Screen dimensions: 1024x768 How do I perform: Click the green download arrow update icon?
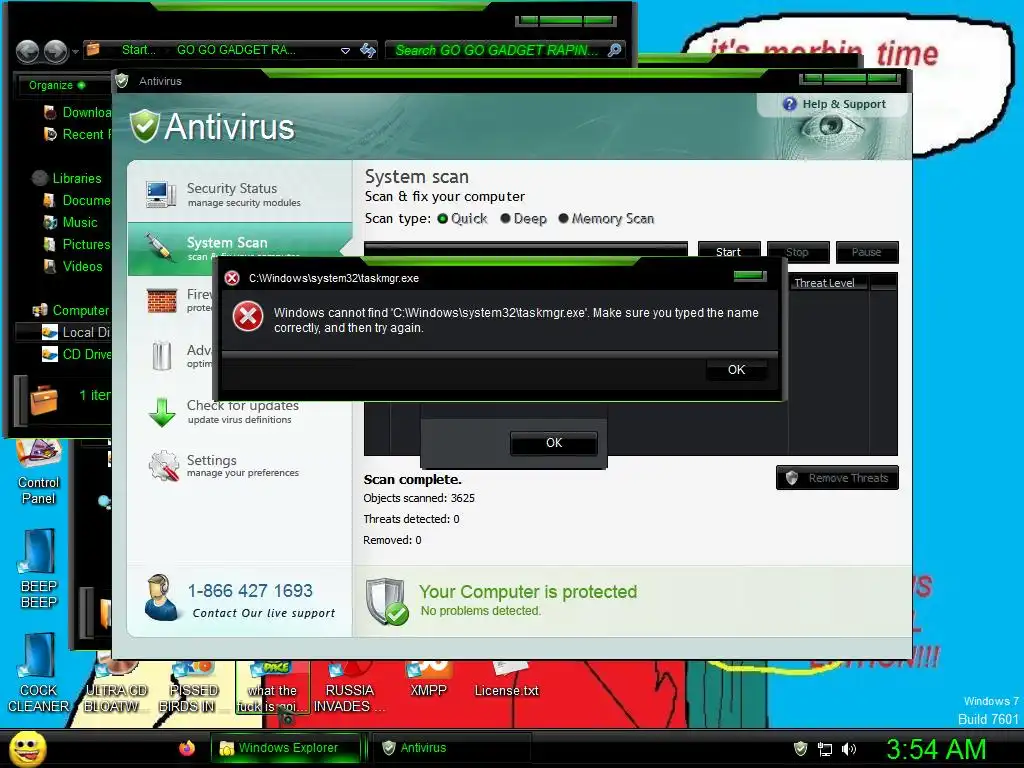point(162,412)
